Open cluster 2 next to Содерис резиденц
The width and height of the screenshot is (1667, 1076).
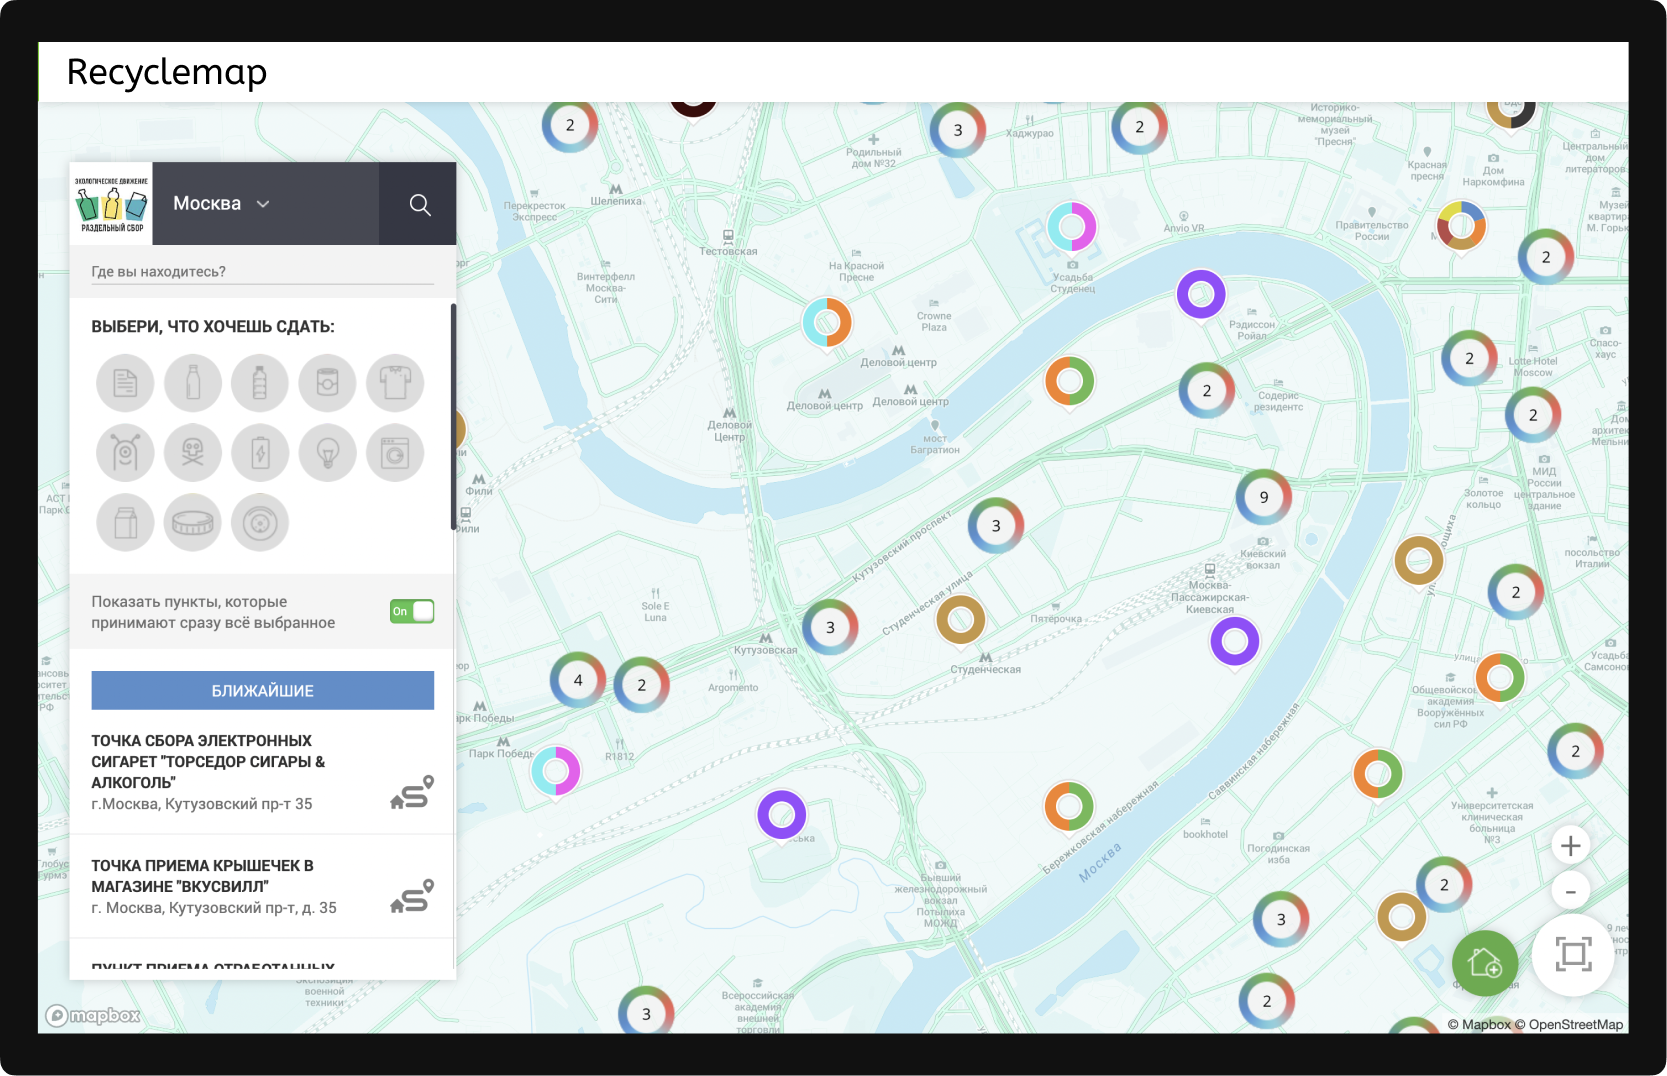tap(1207, 391)
